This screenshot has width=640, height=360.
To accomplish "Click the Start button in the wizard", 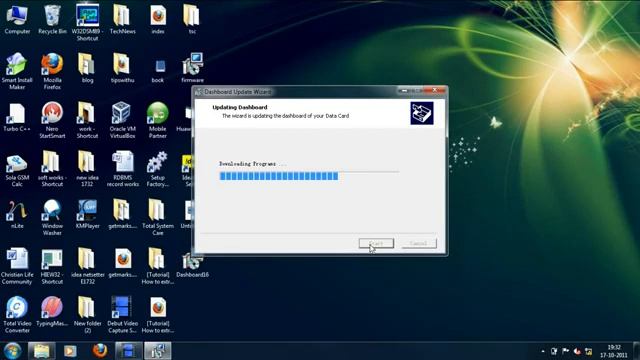I will pos(376,243).
